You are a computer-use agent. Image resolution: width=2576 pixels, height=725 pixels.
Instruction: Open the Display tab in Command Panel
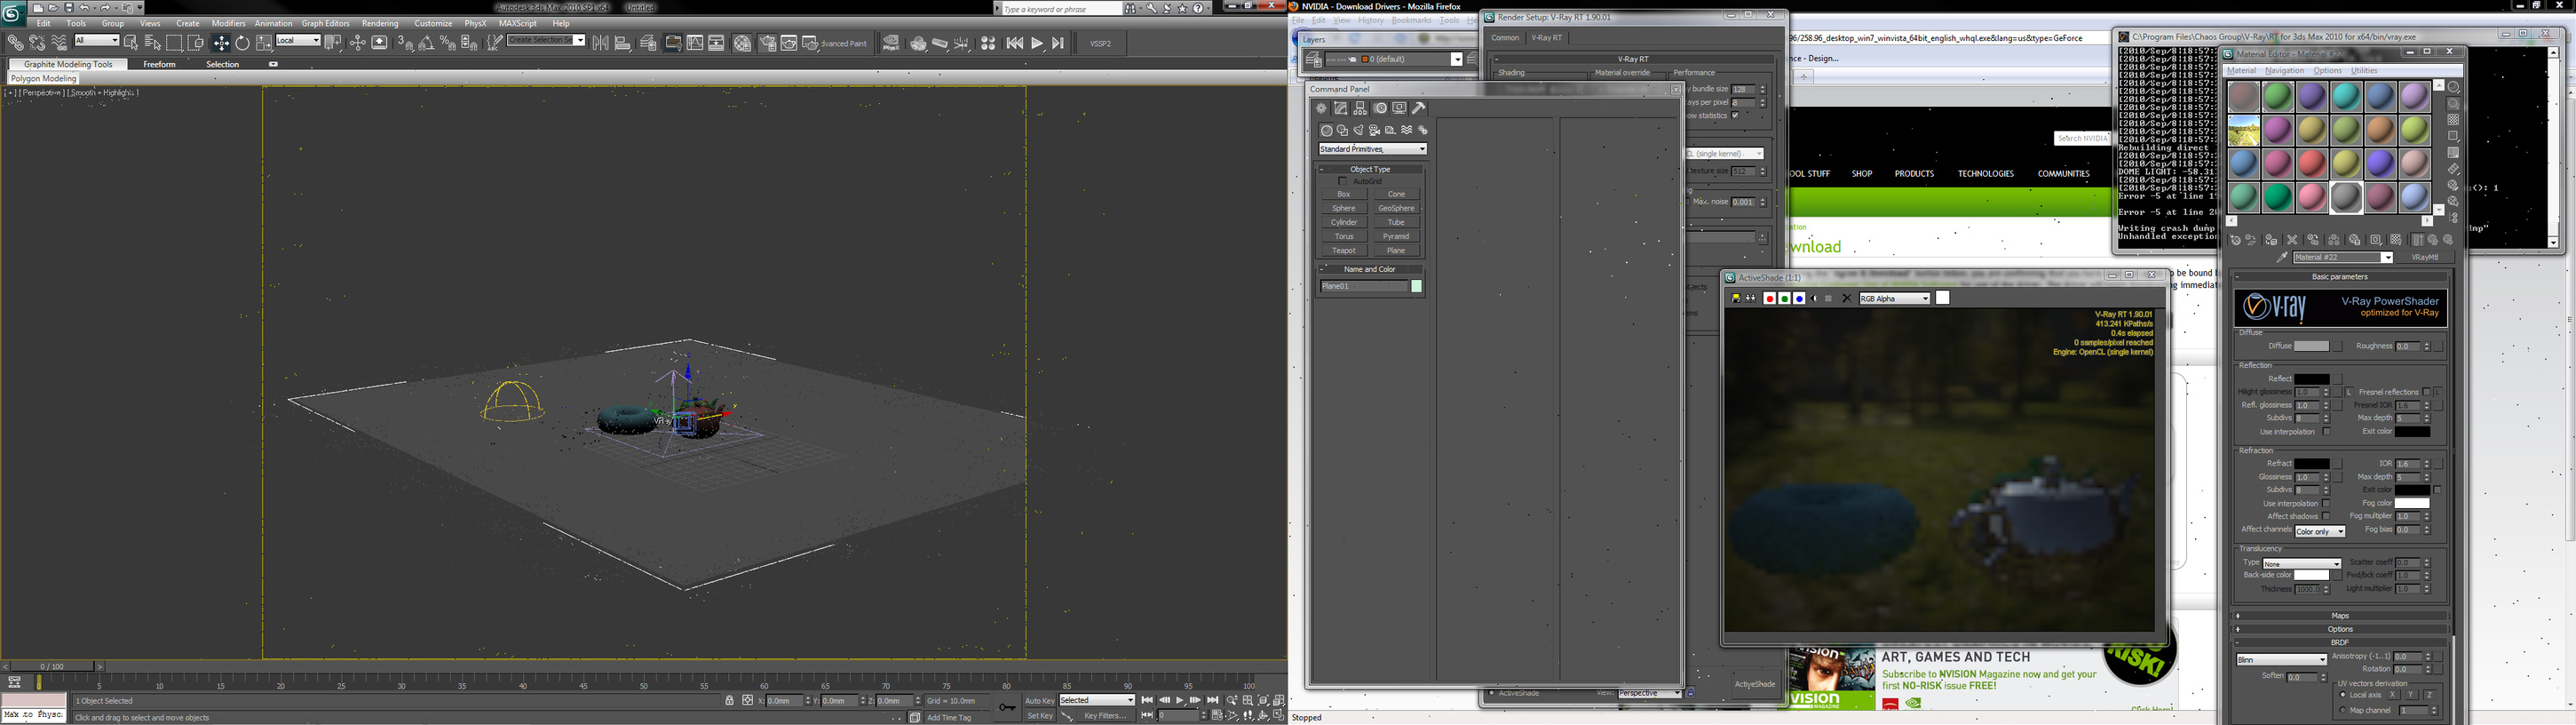click(1400, 108)
